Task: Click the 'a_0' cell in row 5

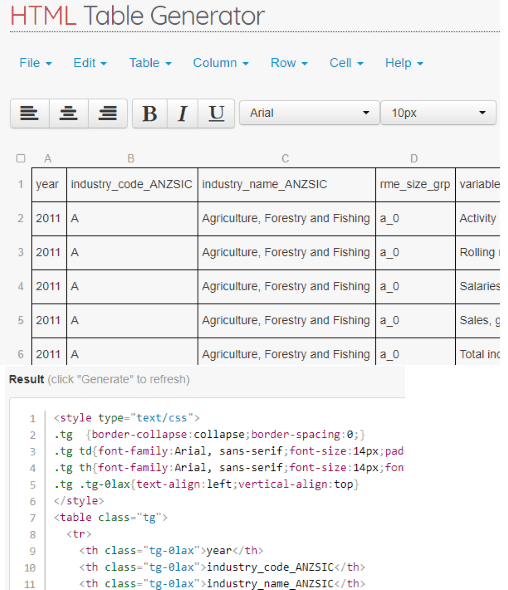Action: (x=415, y=320)
